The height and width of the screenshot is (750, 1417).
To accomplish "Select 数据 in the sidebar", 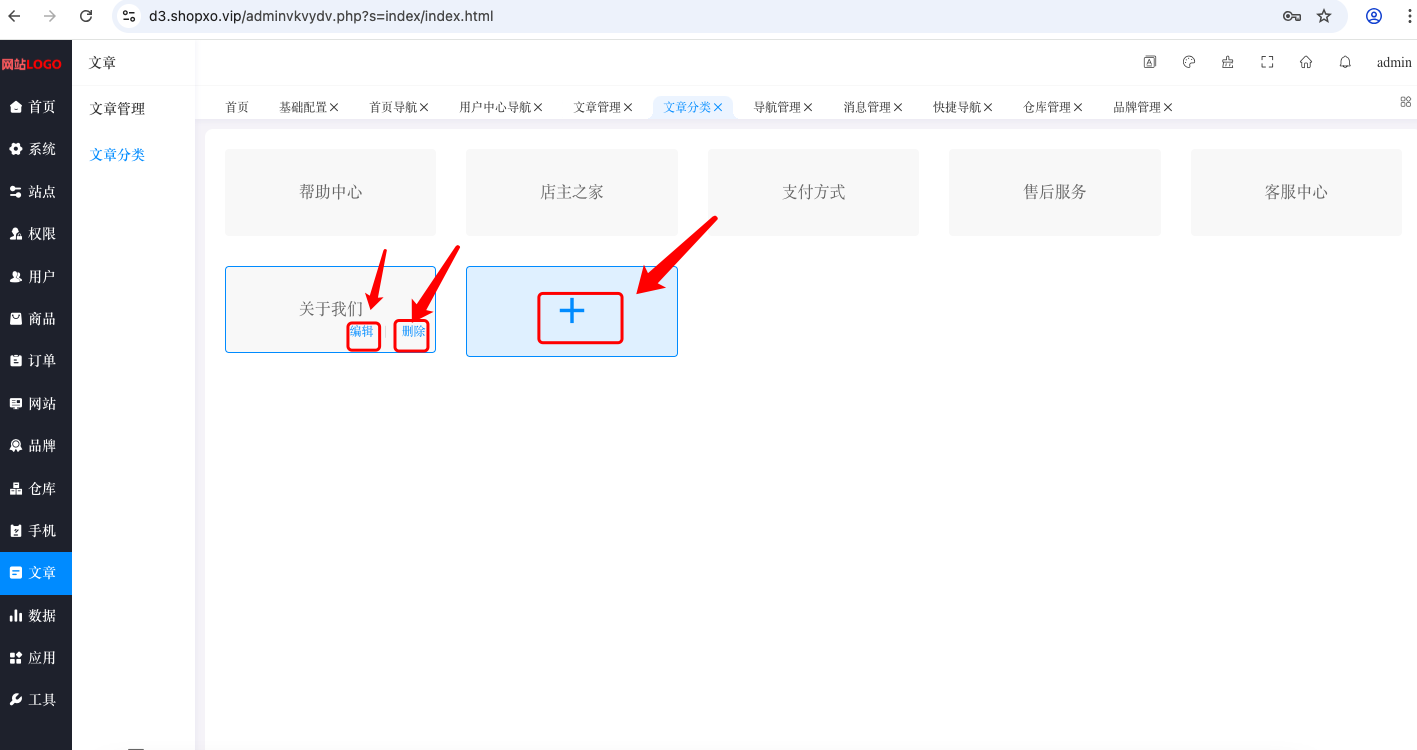I will point(36,615).
